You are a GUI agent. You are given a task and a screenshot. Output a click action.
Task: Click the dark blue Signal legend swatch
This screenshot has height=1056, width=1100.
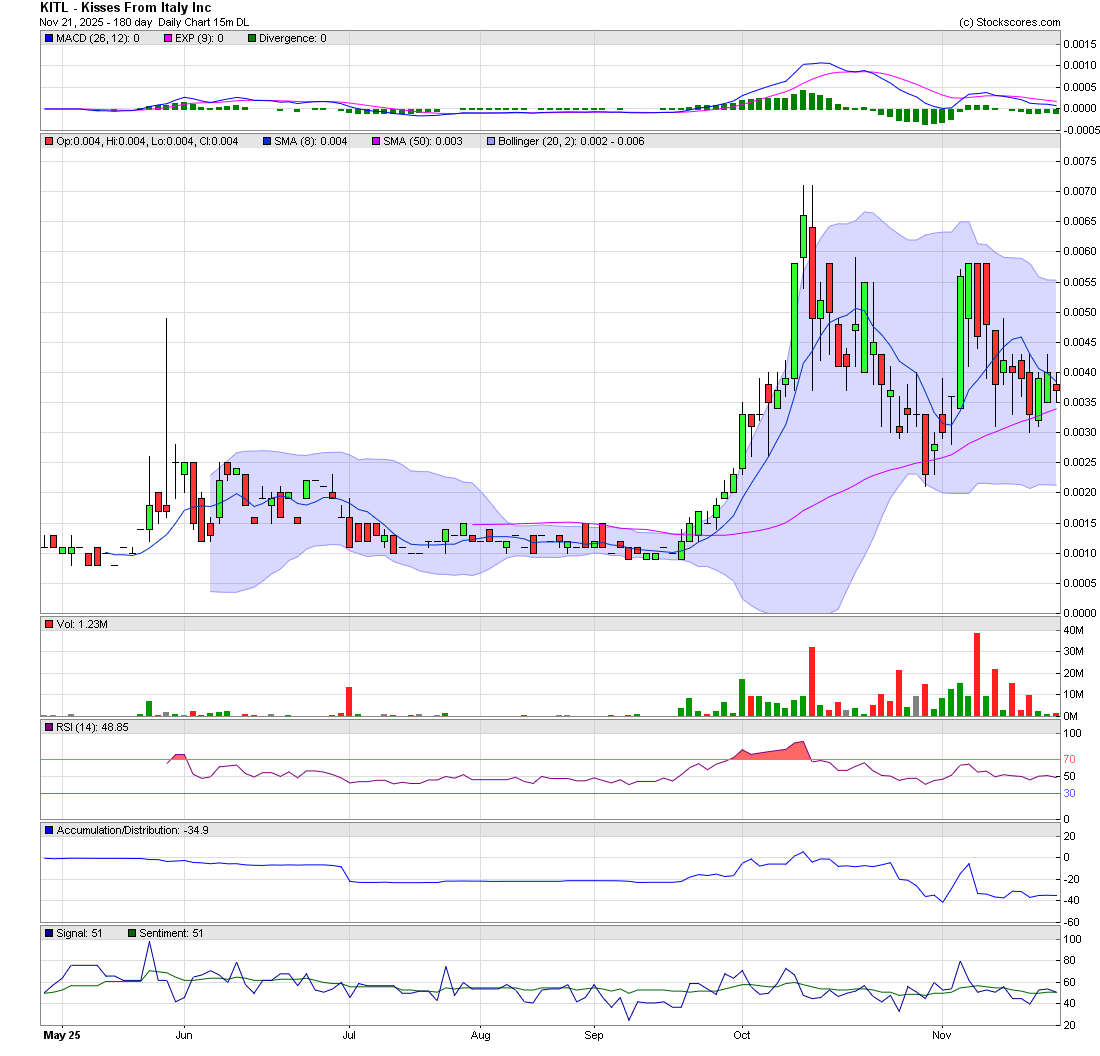[x=49, y=934]
